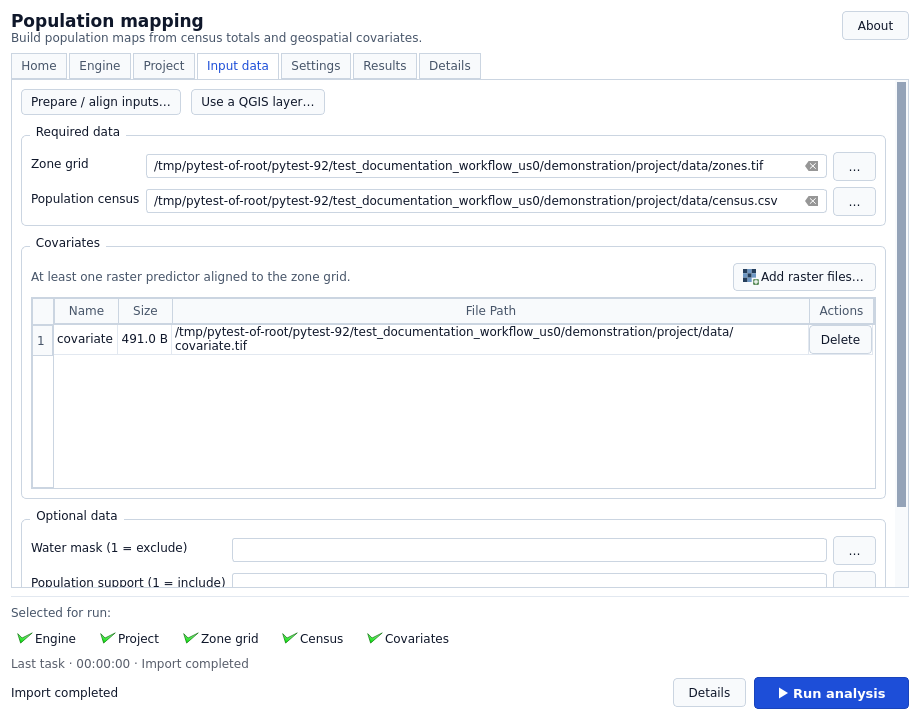This screenshot has width=920, height=720.
Task: Click the Population support input field
Action: tap(529, 580)
